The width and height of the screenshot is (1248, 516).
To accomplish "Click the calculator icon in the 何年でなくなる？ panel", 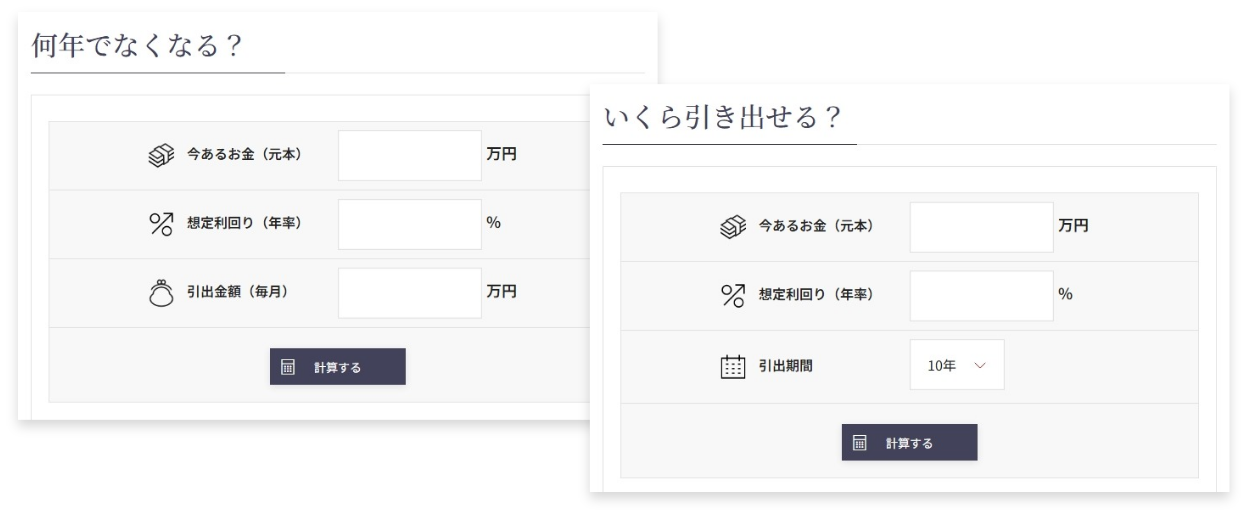I will click(x=288, y=367).
